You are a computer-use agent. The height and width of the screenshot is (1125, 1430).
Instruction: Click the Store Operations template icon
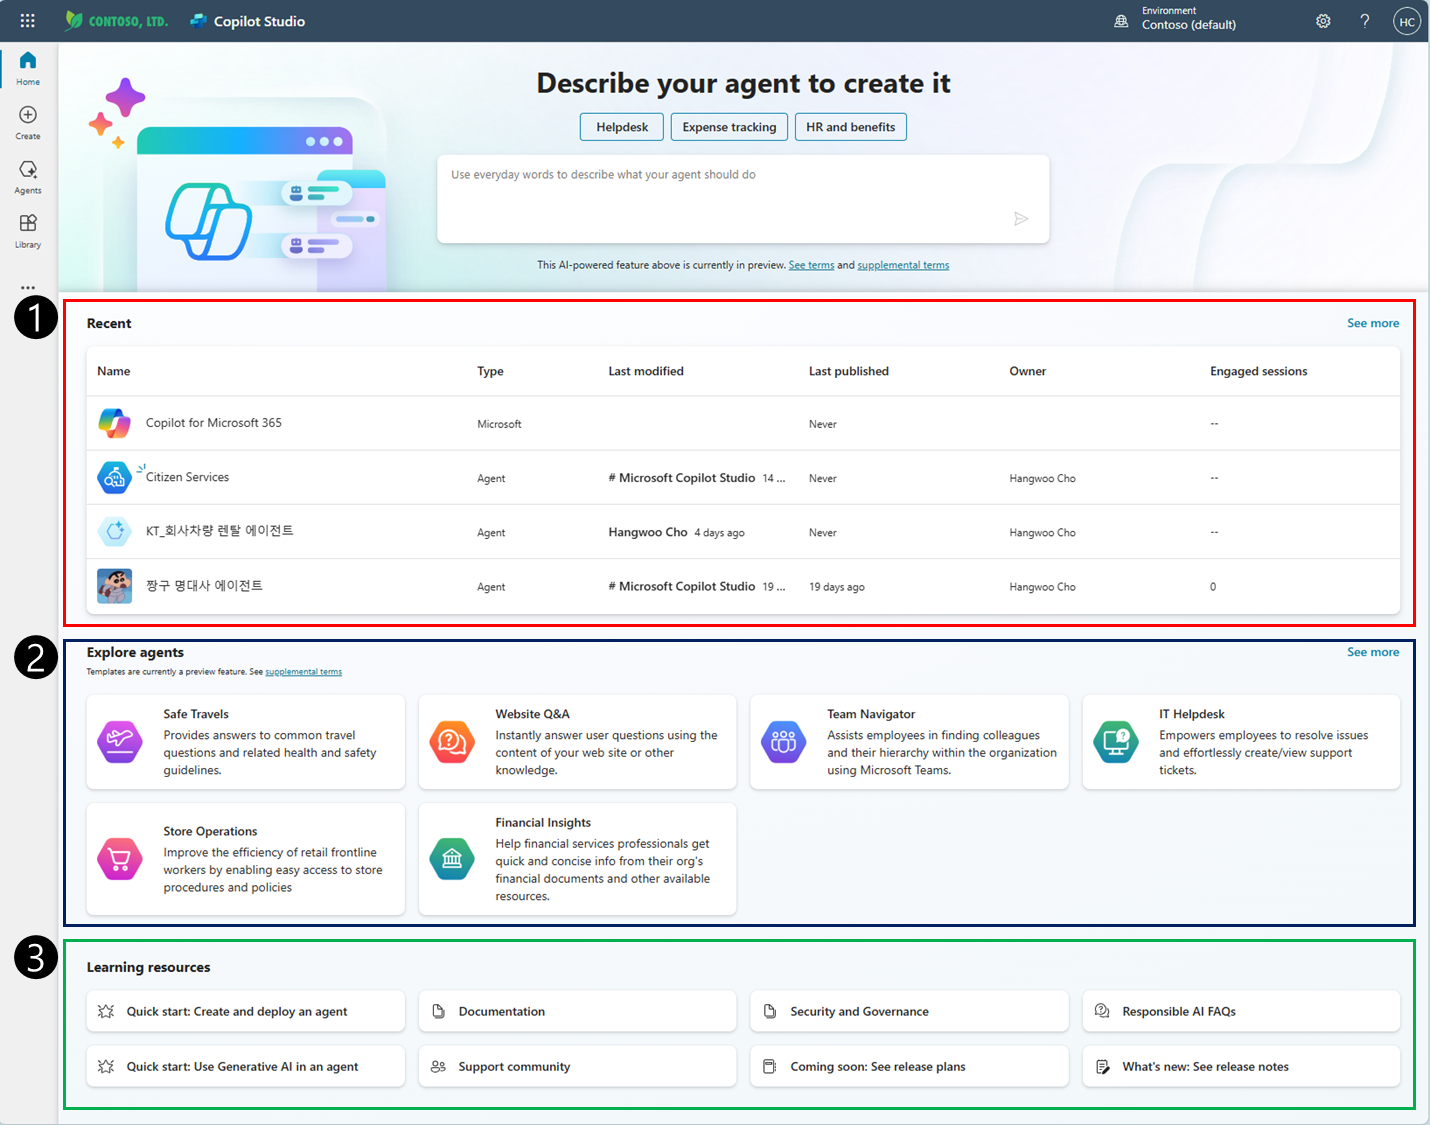(120, 859)
